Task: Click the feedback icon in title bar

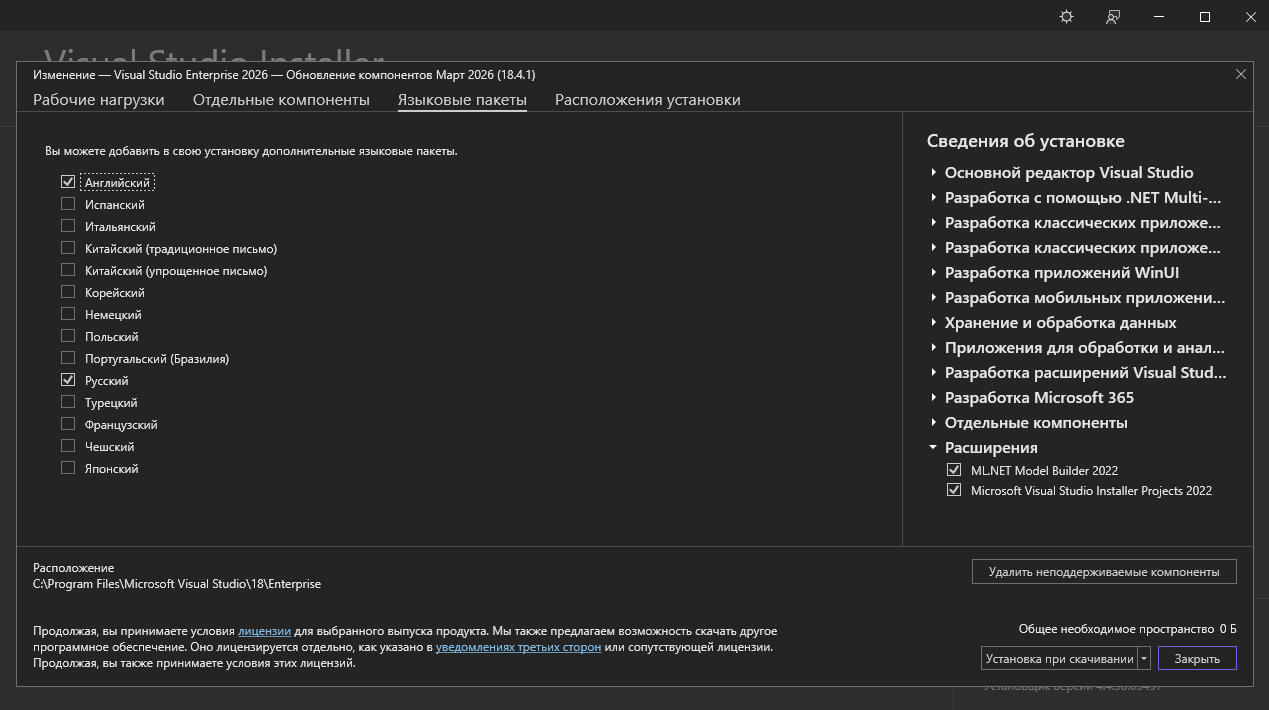Action: click(1113, 17)
